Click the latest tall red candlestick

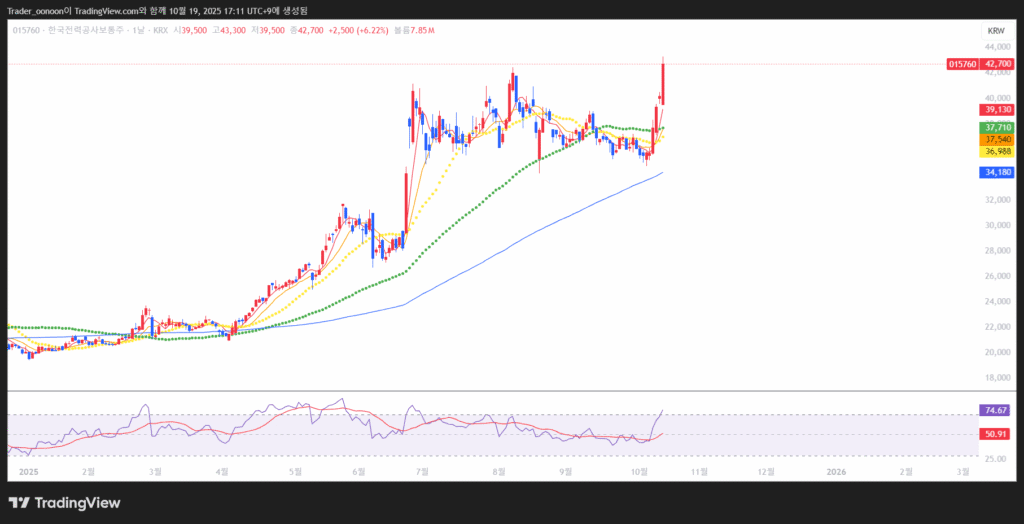663,83
